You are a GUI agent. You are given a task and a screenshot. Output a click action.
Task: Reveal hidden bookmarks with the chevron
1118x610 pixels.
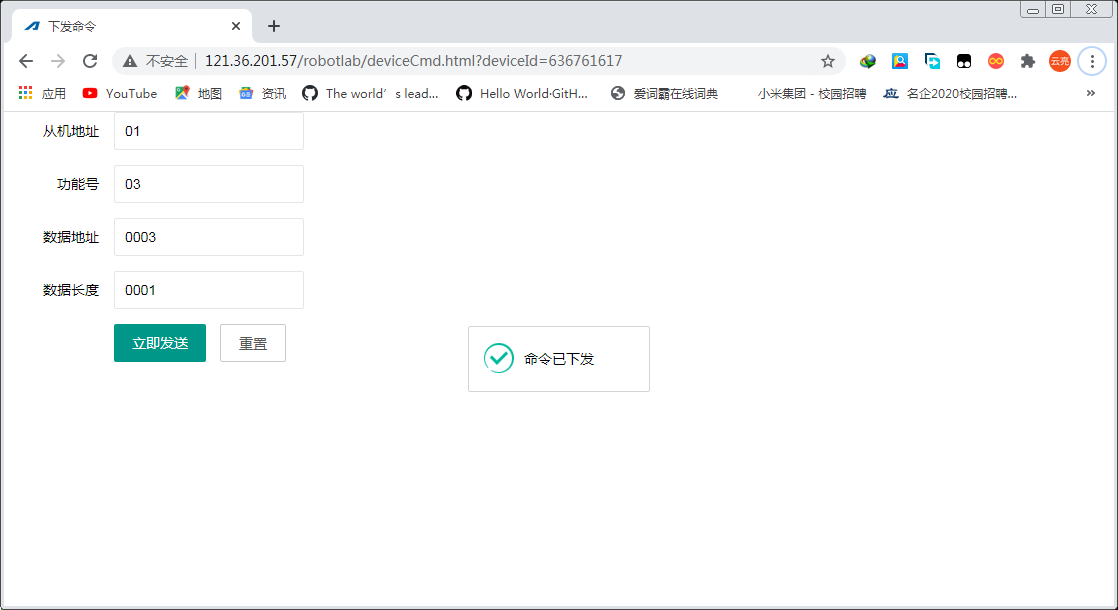point(1090,92)
